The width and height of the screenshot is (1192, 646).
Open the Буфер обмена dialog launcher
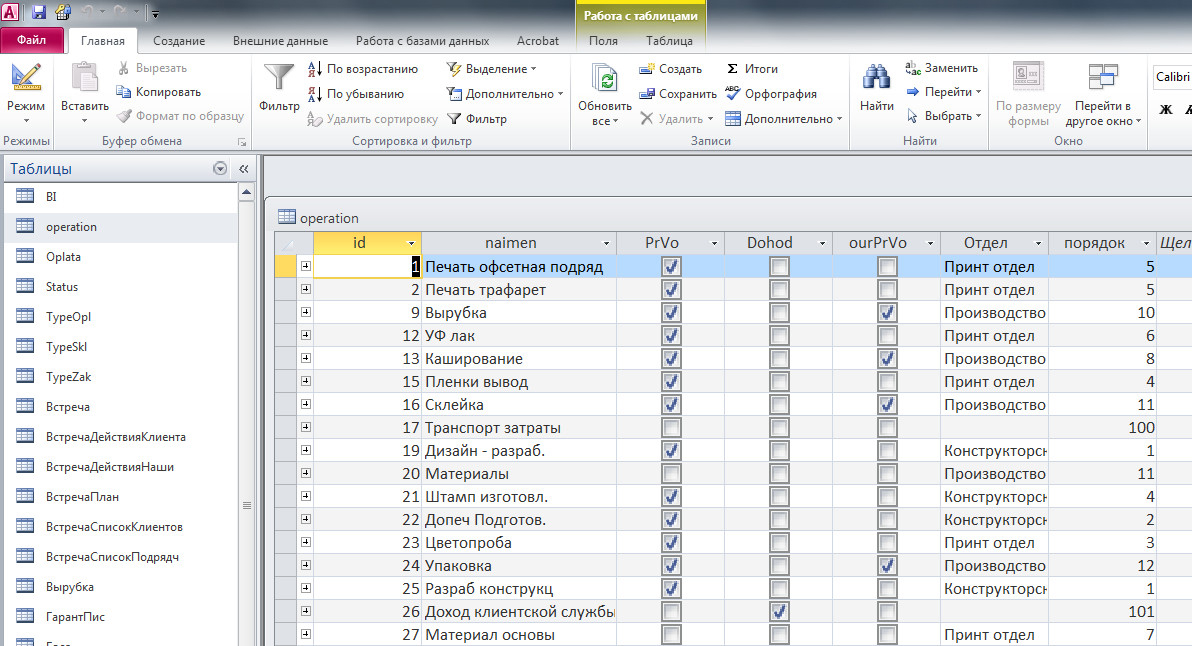click(242, 142)
